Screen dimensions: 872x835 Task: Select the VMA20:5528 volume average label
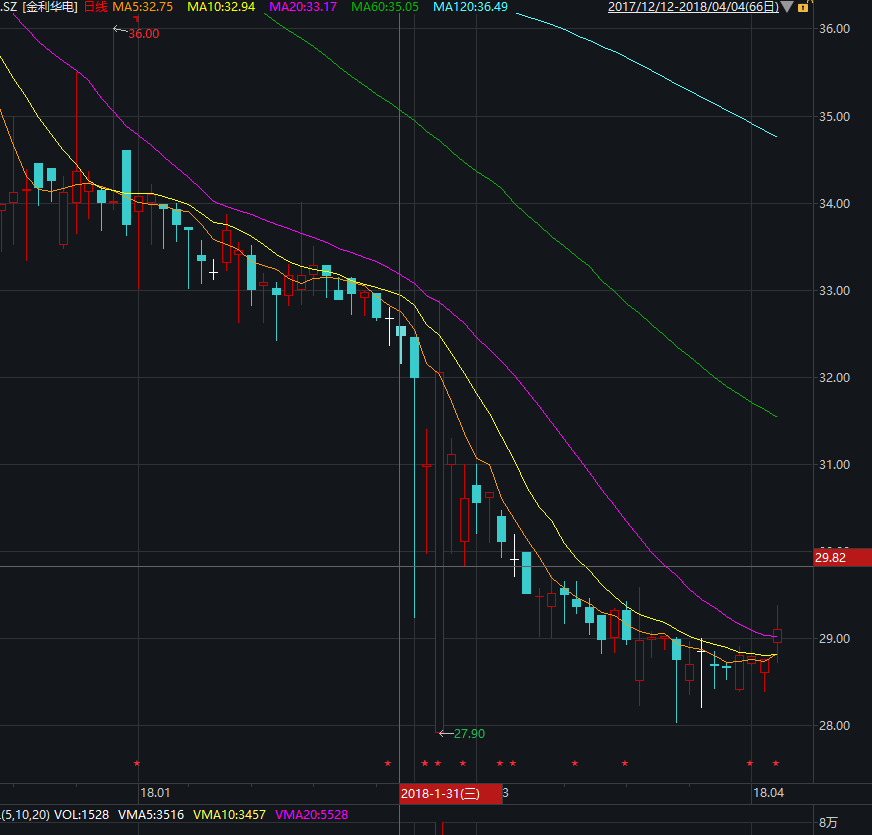(311, 815)
